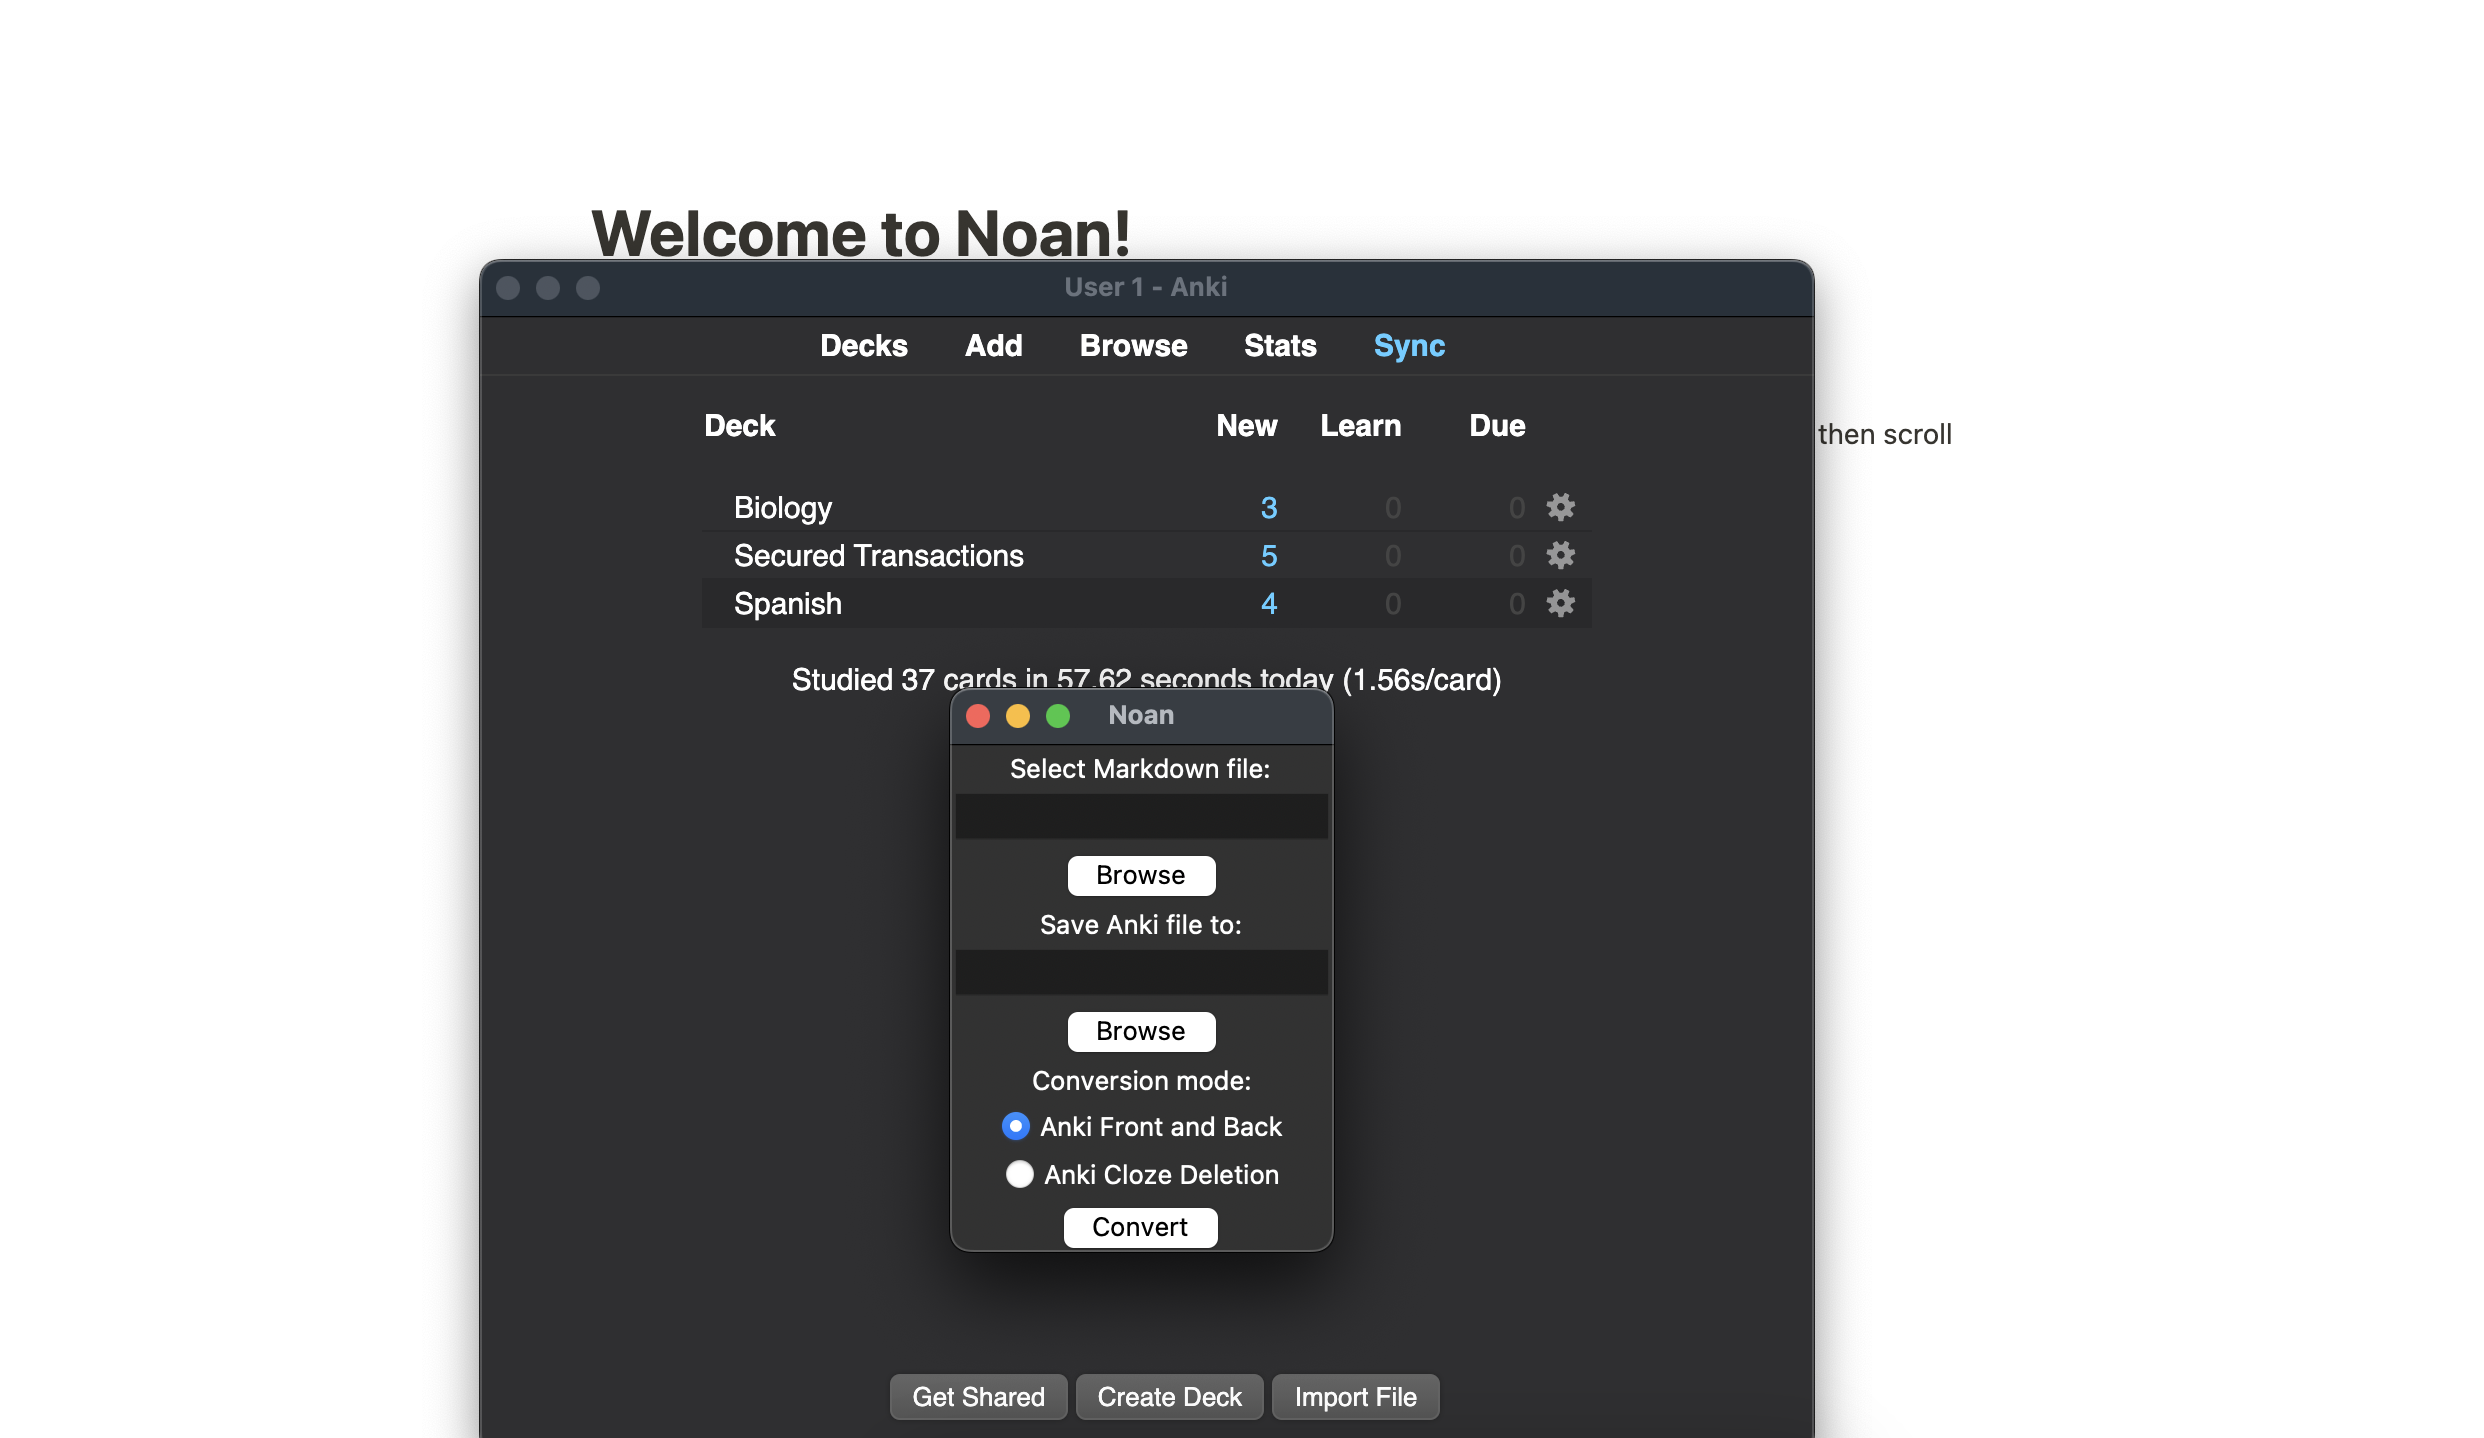This screenshot has width=2484, height=1438.
Task: Open the Spanish deck
Action: tap(787, 603)
